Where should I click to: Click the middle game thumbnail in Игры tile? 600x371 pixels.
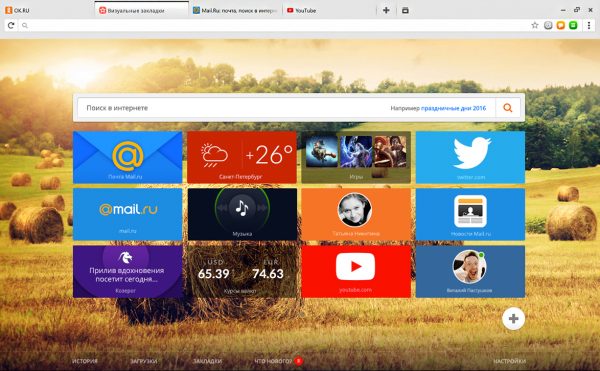pyautogui.click(x=356, y=151)
